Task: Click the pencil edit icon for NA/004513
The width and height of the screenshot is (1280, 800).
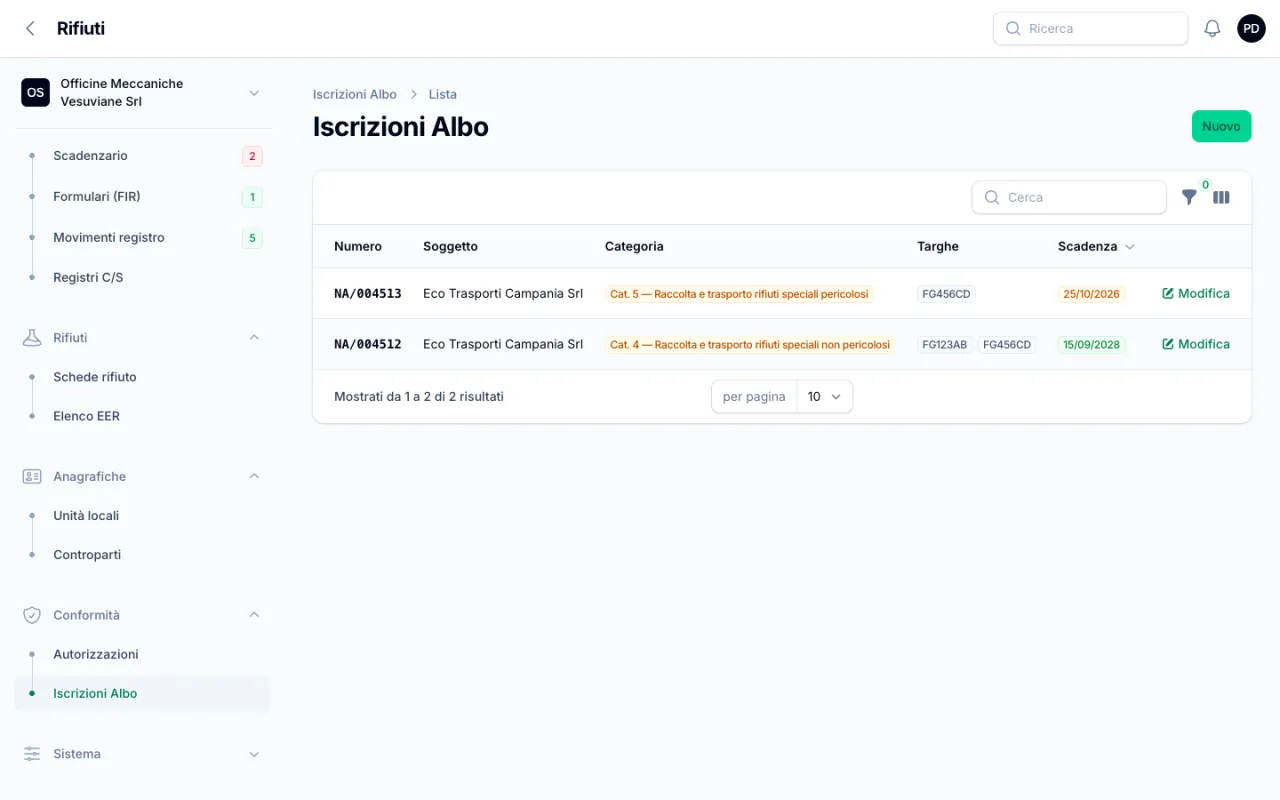Action: click(x=1168, y=294)
